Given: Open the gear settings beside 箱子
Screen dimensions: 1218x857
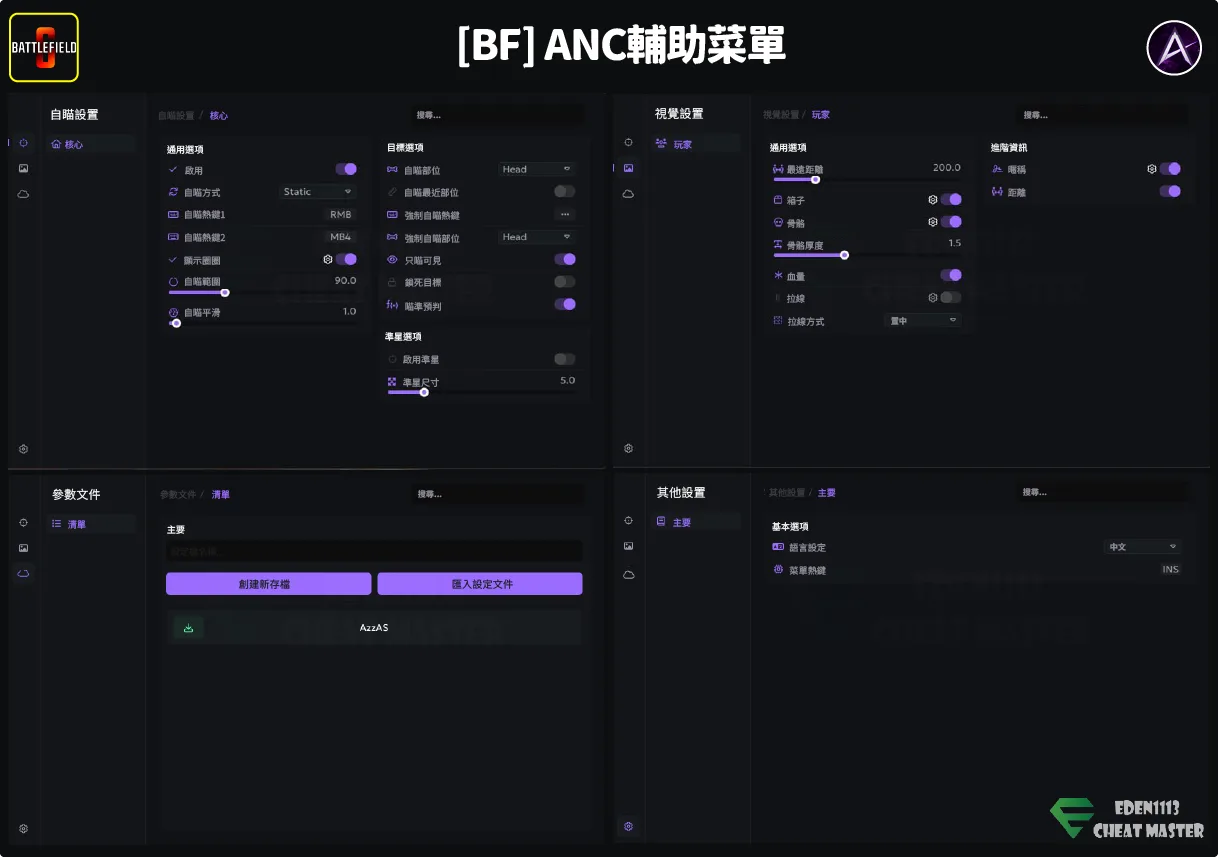Looking at the screenshot, I should [933, 200].
